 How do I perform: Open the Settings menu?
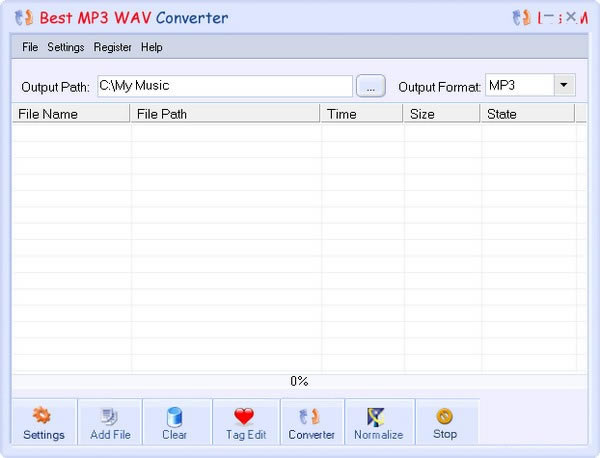click(x=66, y=47)
